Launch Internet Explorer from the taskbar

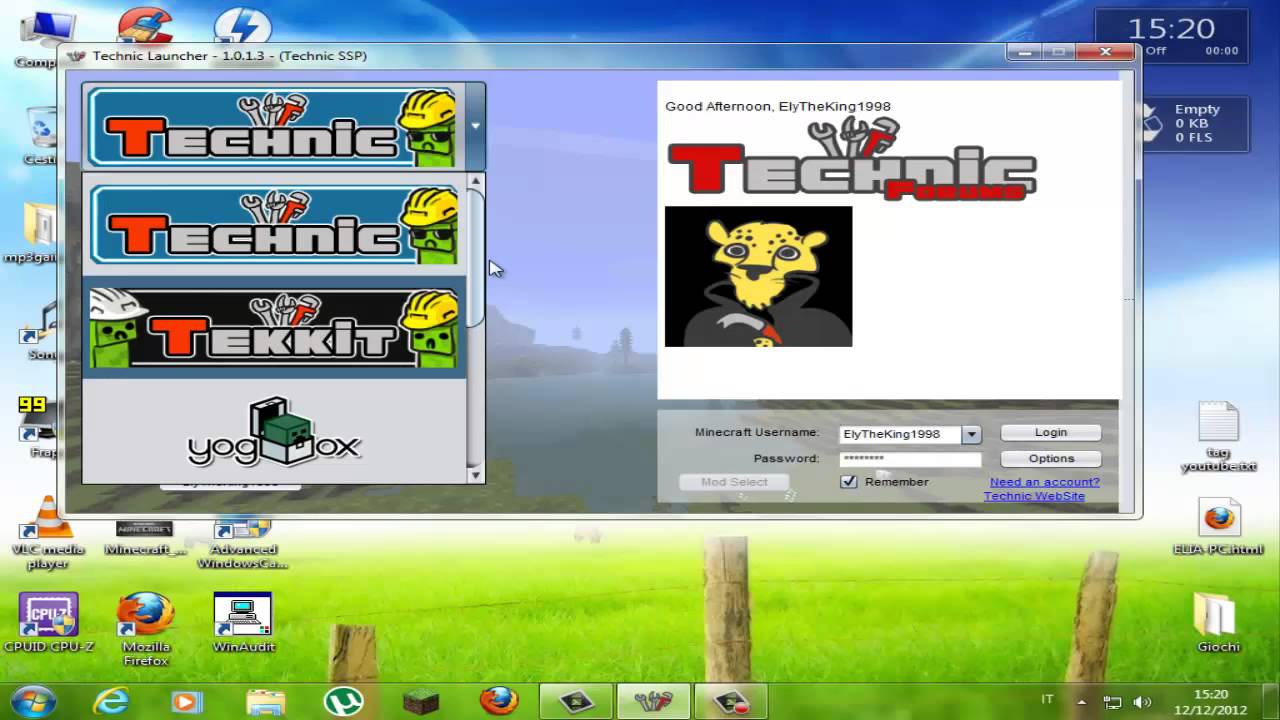(x=110, y=701)
